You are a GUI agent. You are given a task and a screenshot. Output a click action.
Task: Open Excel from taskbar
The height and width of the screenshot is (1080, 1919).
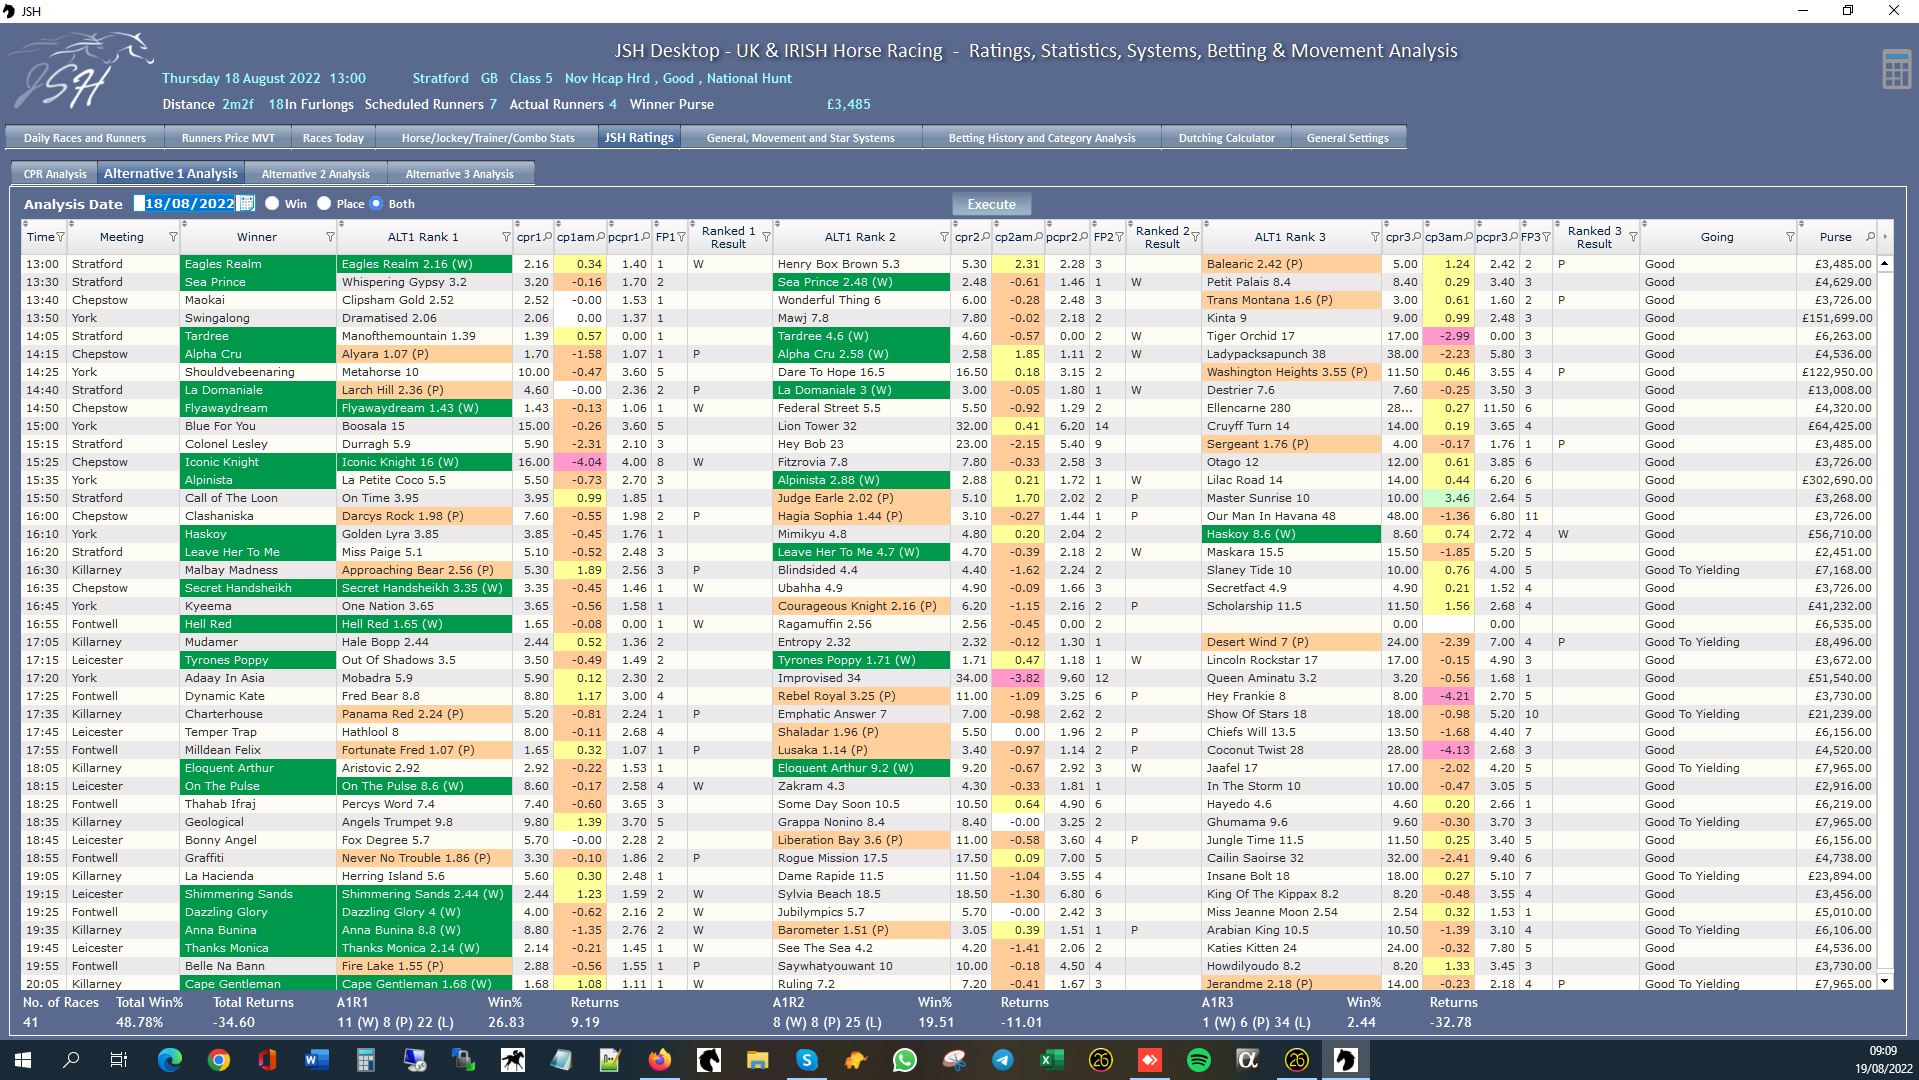pyautogui.click(x=1051, y=1060)
